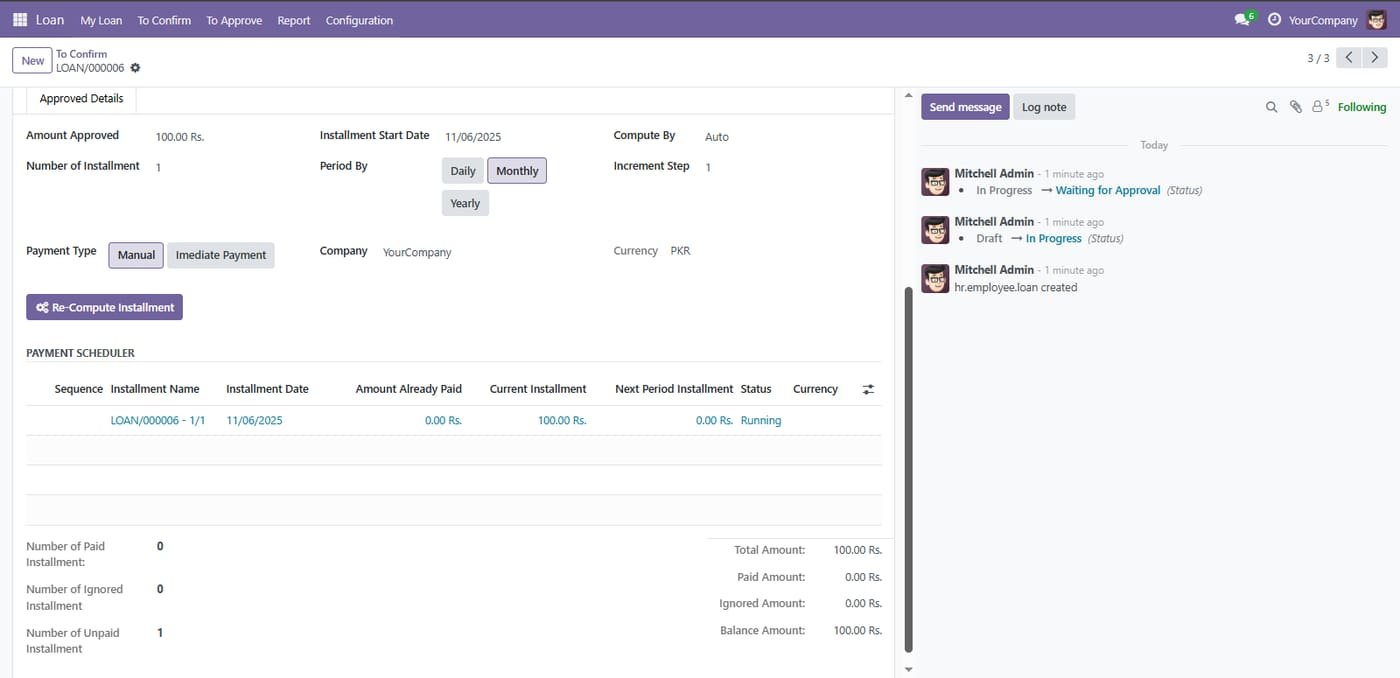Click the Send message button
The image size is (1400, 678).
click(965, 107)
